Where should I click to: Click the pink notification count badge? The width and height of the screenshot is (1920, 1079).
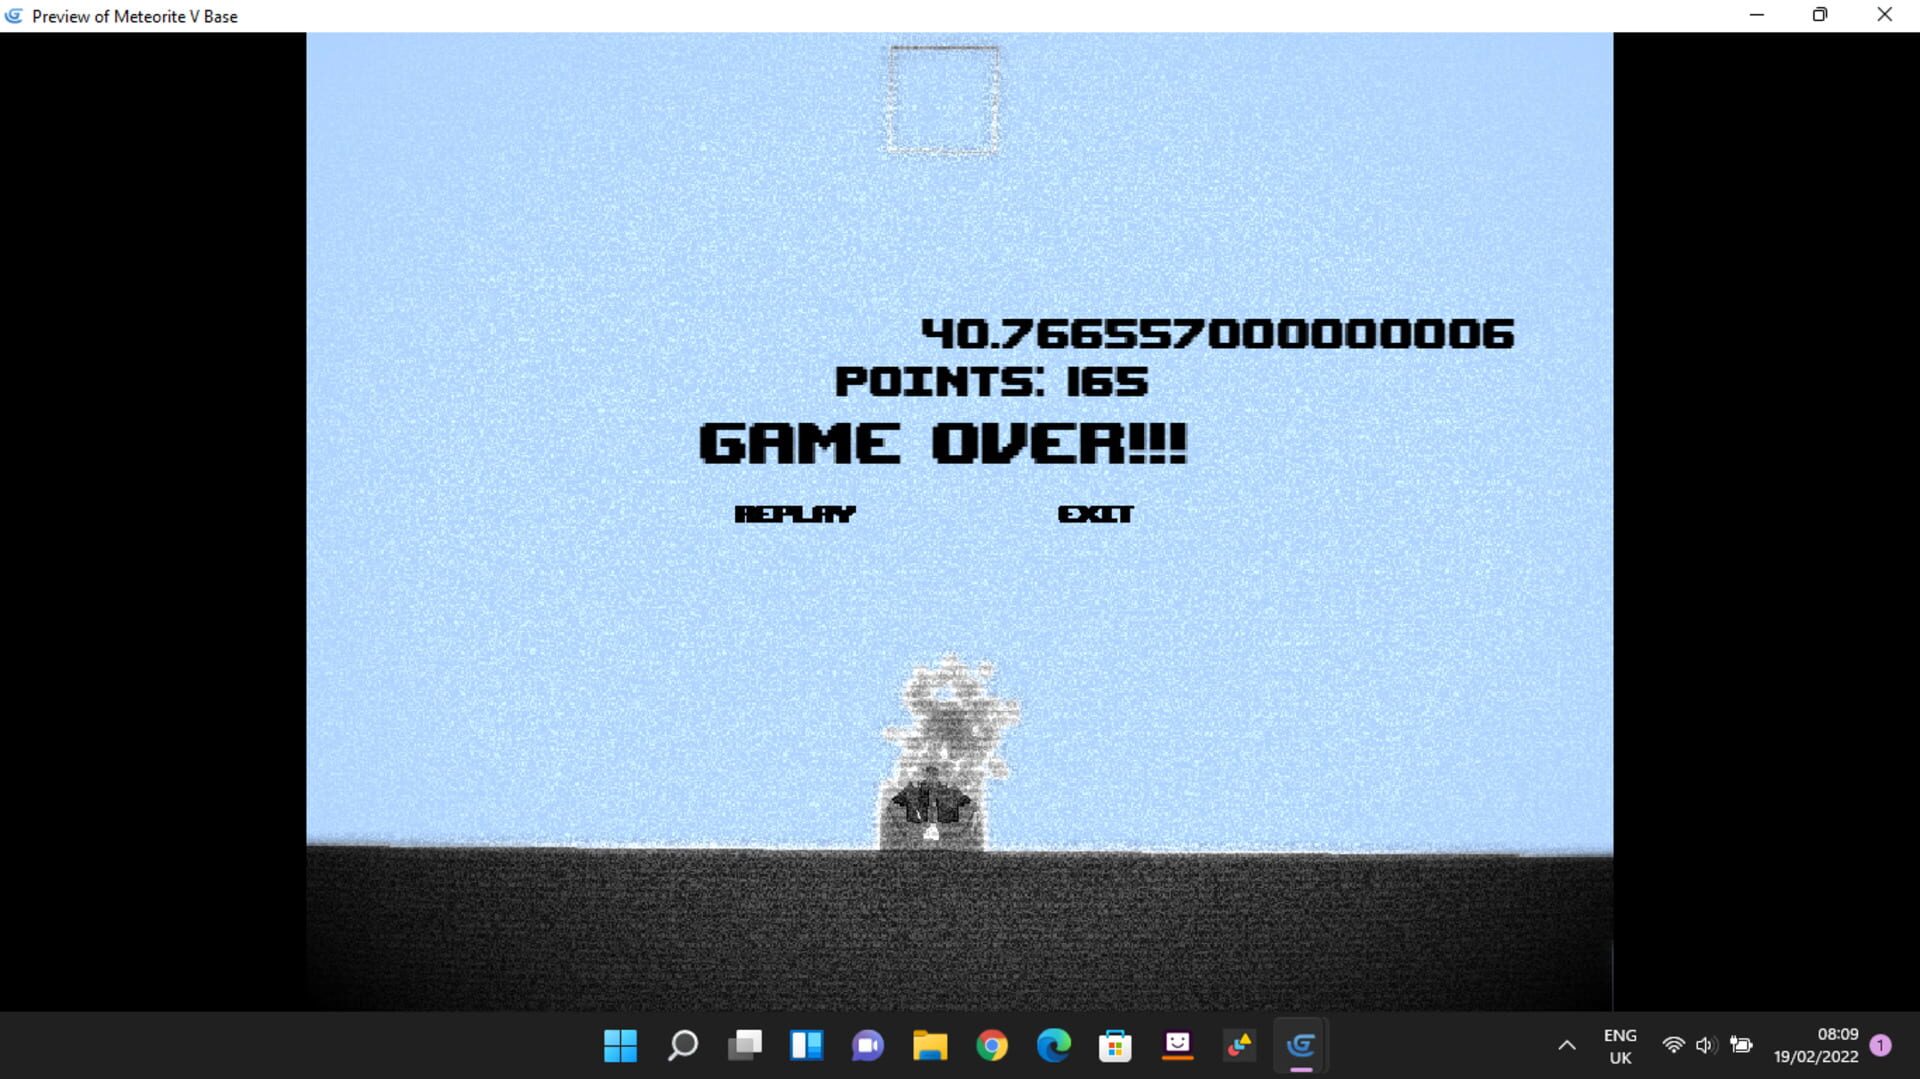click(x=1879, y=1045)
